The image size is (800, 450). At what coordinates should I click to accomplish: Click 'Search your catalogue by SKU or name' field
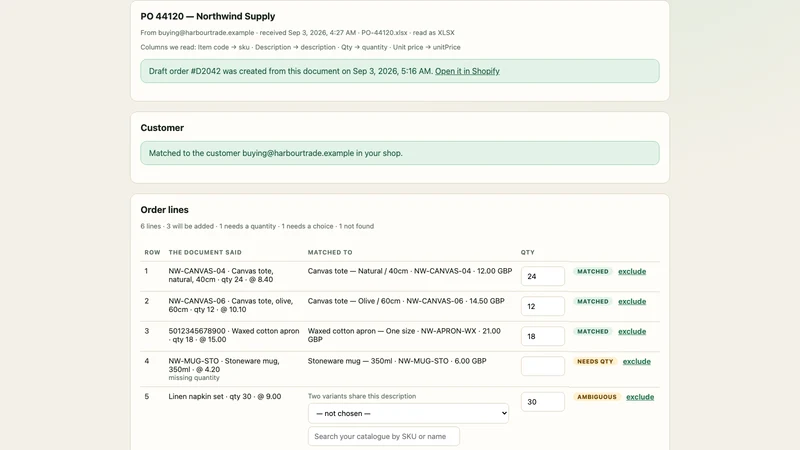pyautogui.click(x=384, y=436)
